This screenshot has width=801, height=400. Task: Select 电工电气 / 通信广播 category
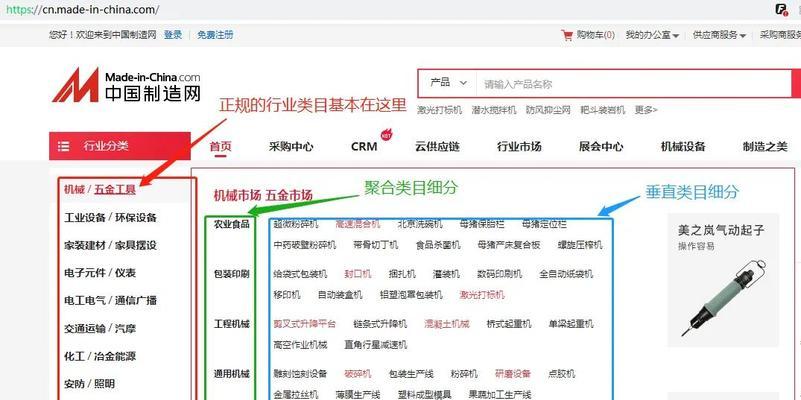(110, 300)
